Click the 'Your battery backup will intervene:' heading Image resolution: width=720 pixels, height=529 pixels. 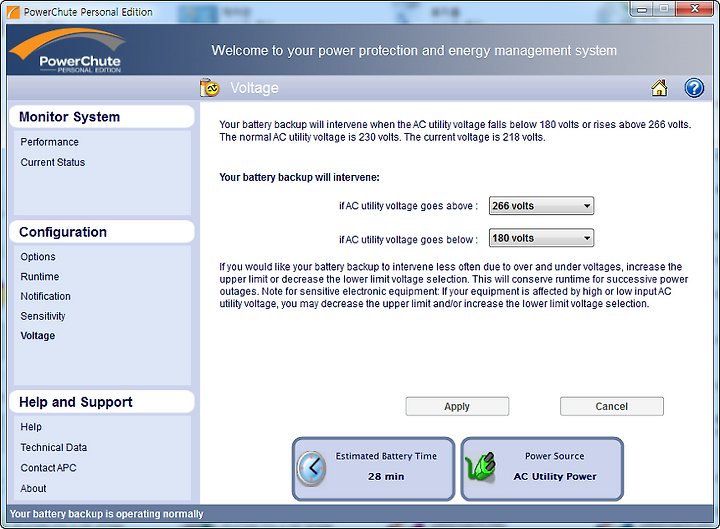pyautogui.click(x=299, y=177)
